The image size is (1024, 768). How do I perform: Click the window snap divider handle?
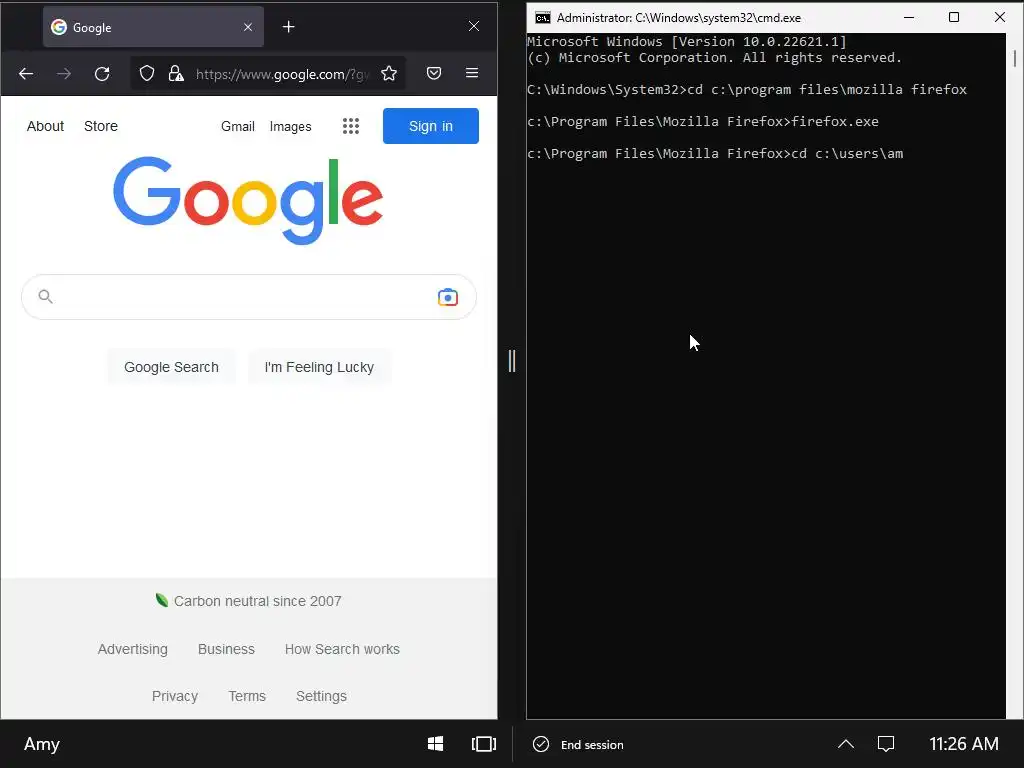click(512, 360)
